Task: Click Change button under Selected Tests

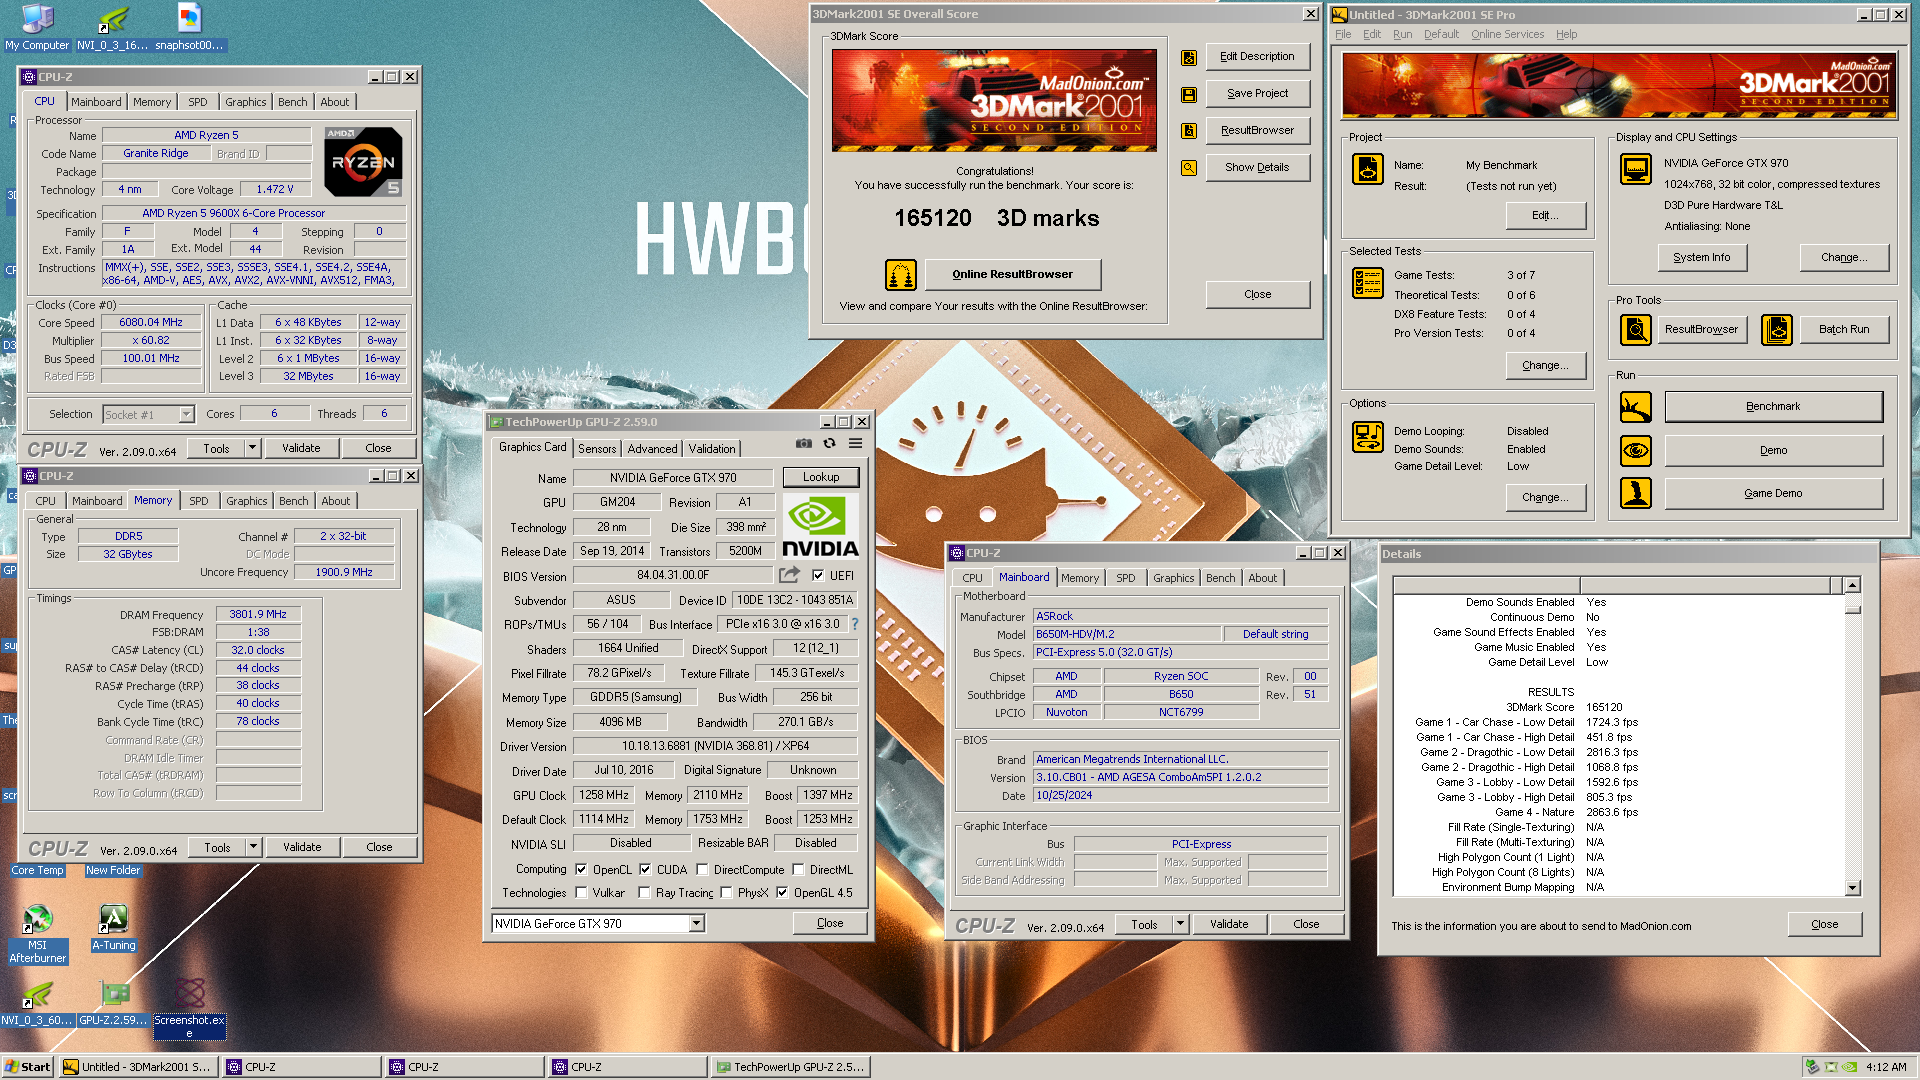Action: coord(1545,365)
